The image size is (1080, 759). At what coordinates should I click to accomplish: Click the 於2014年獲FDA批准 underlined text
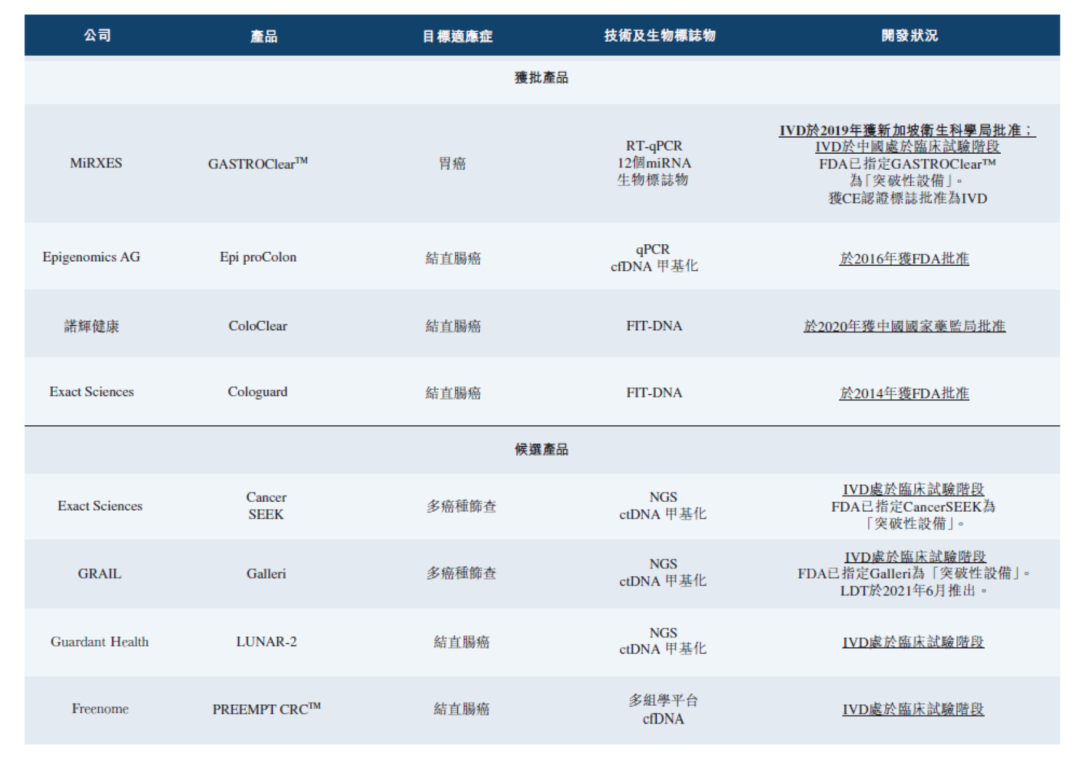pos(904,393)
